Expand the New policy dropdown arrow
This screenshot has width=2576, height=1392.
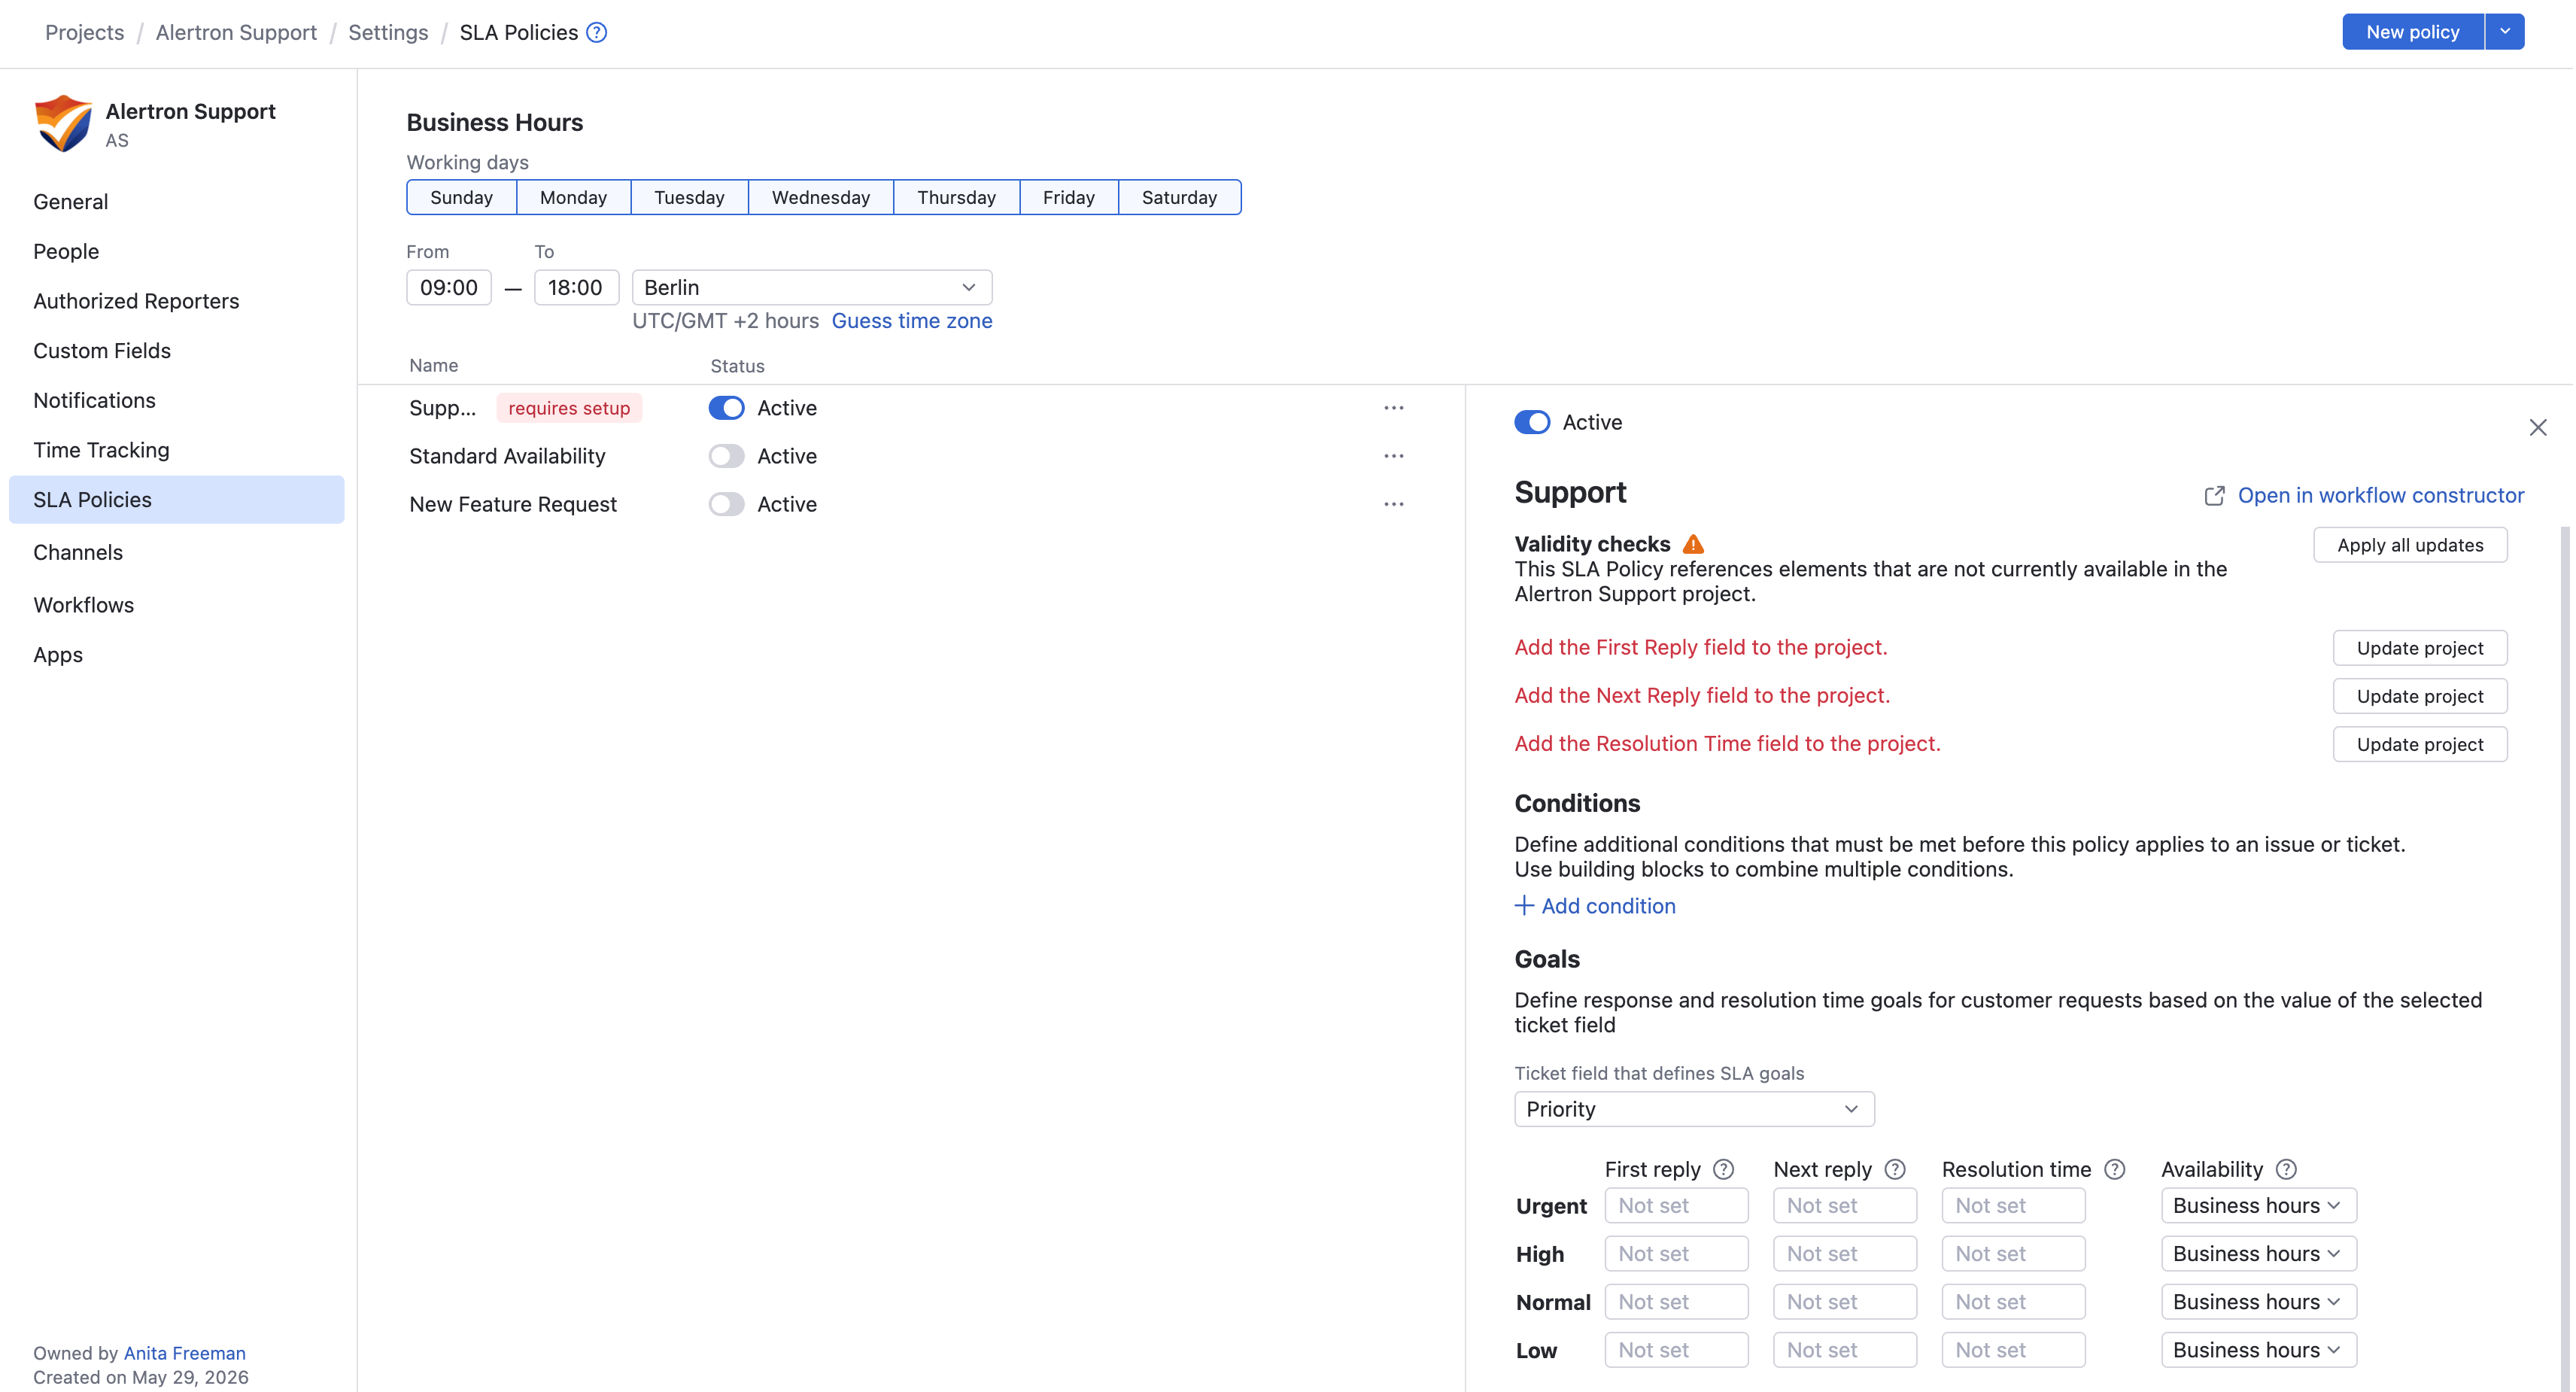tap(2505, 31)
